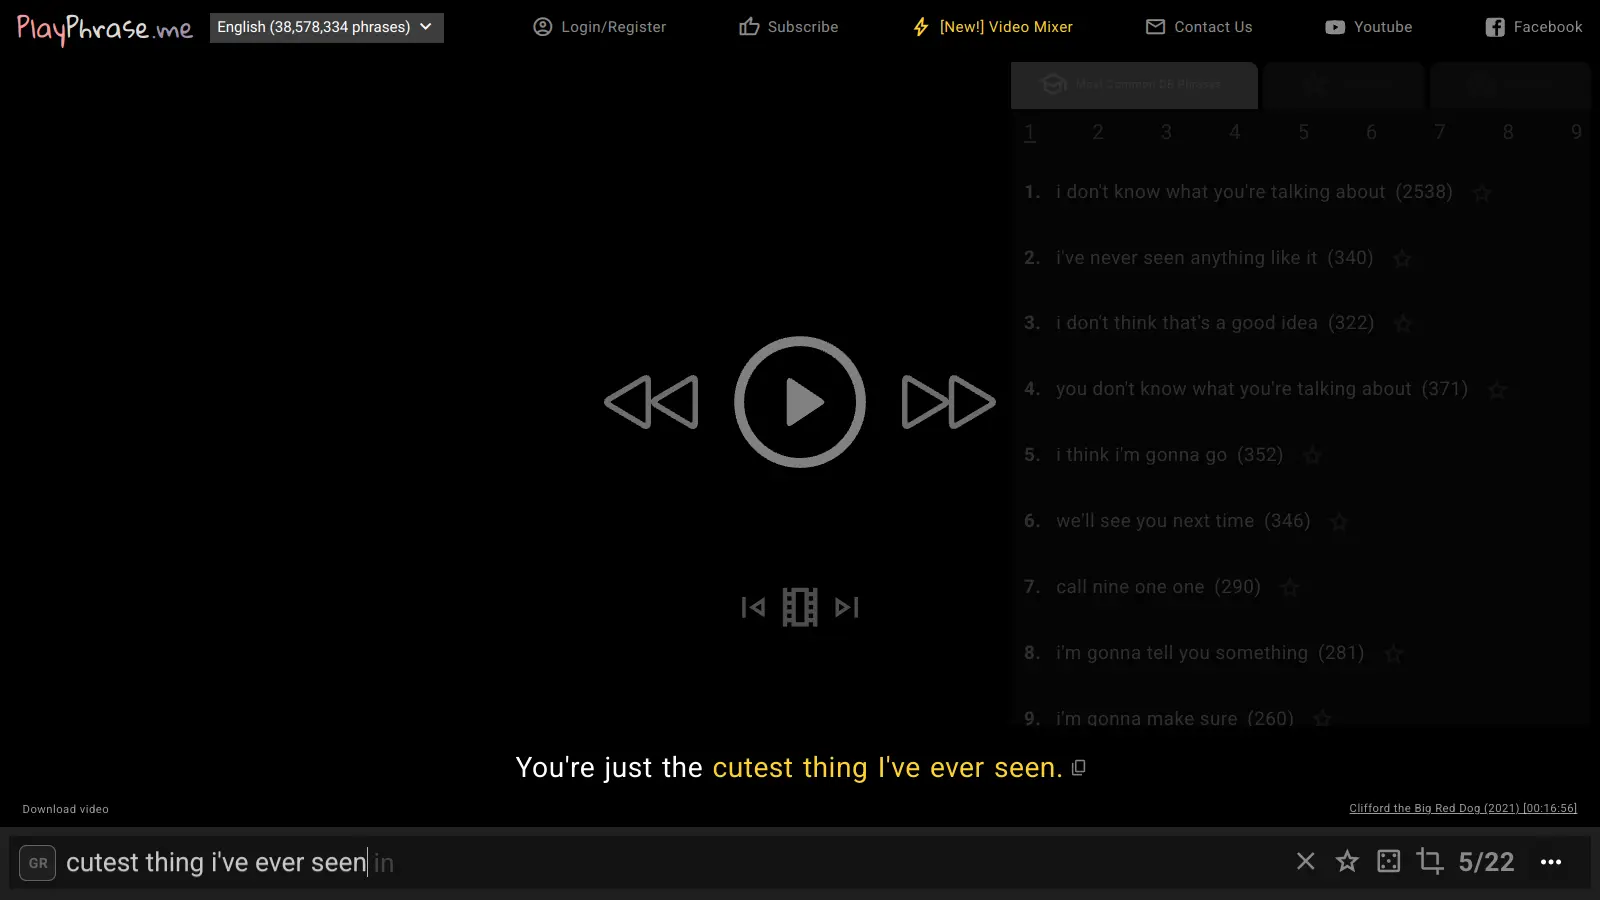The height and width of the screenshot is (900, 1600).
Task: Click the crop video icon
Action: coord(1430,861)
